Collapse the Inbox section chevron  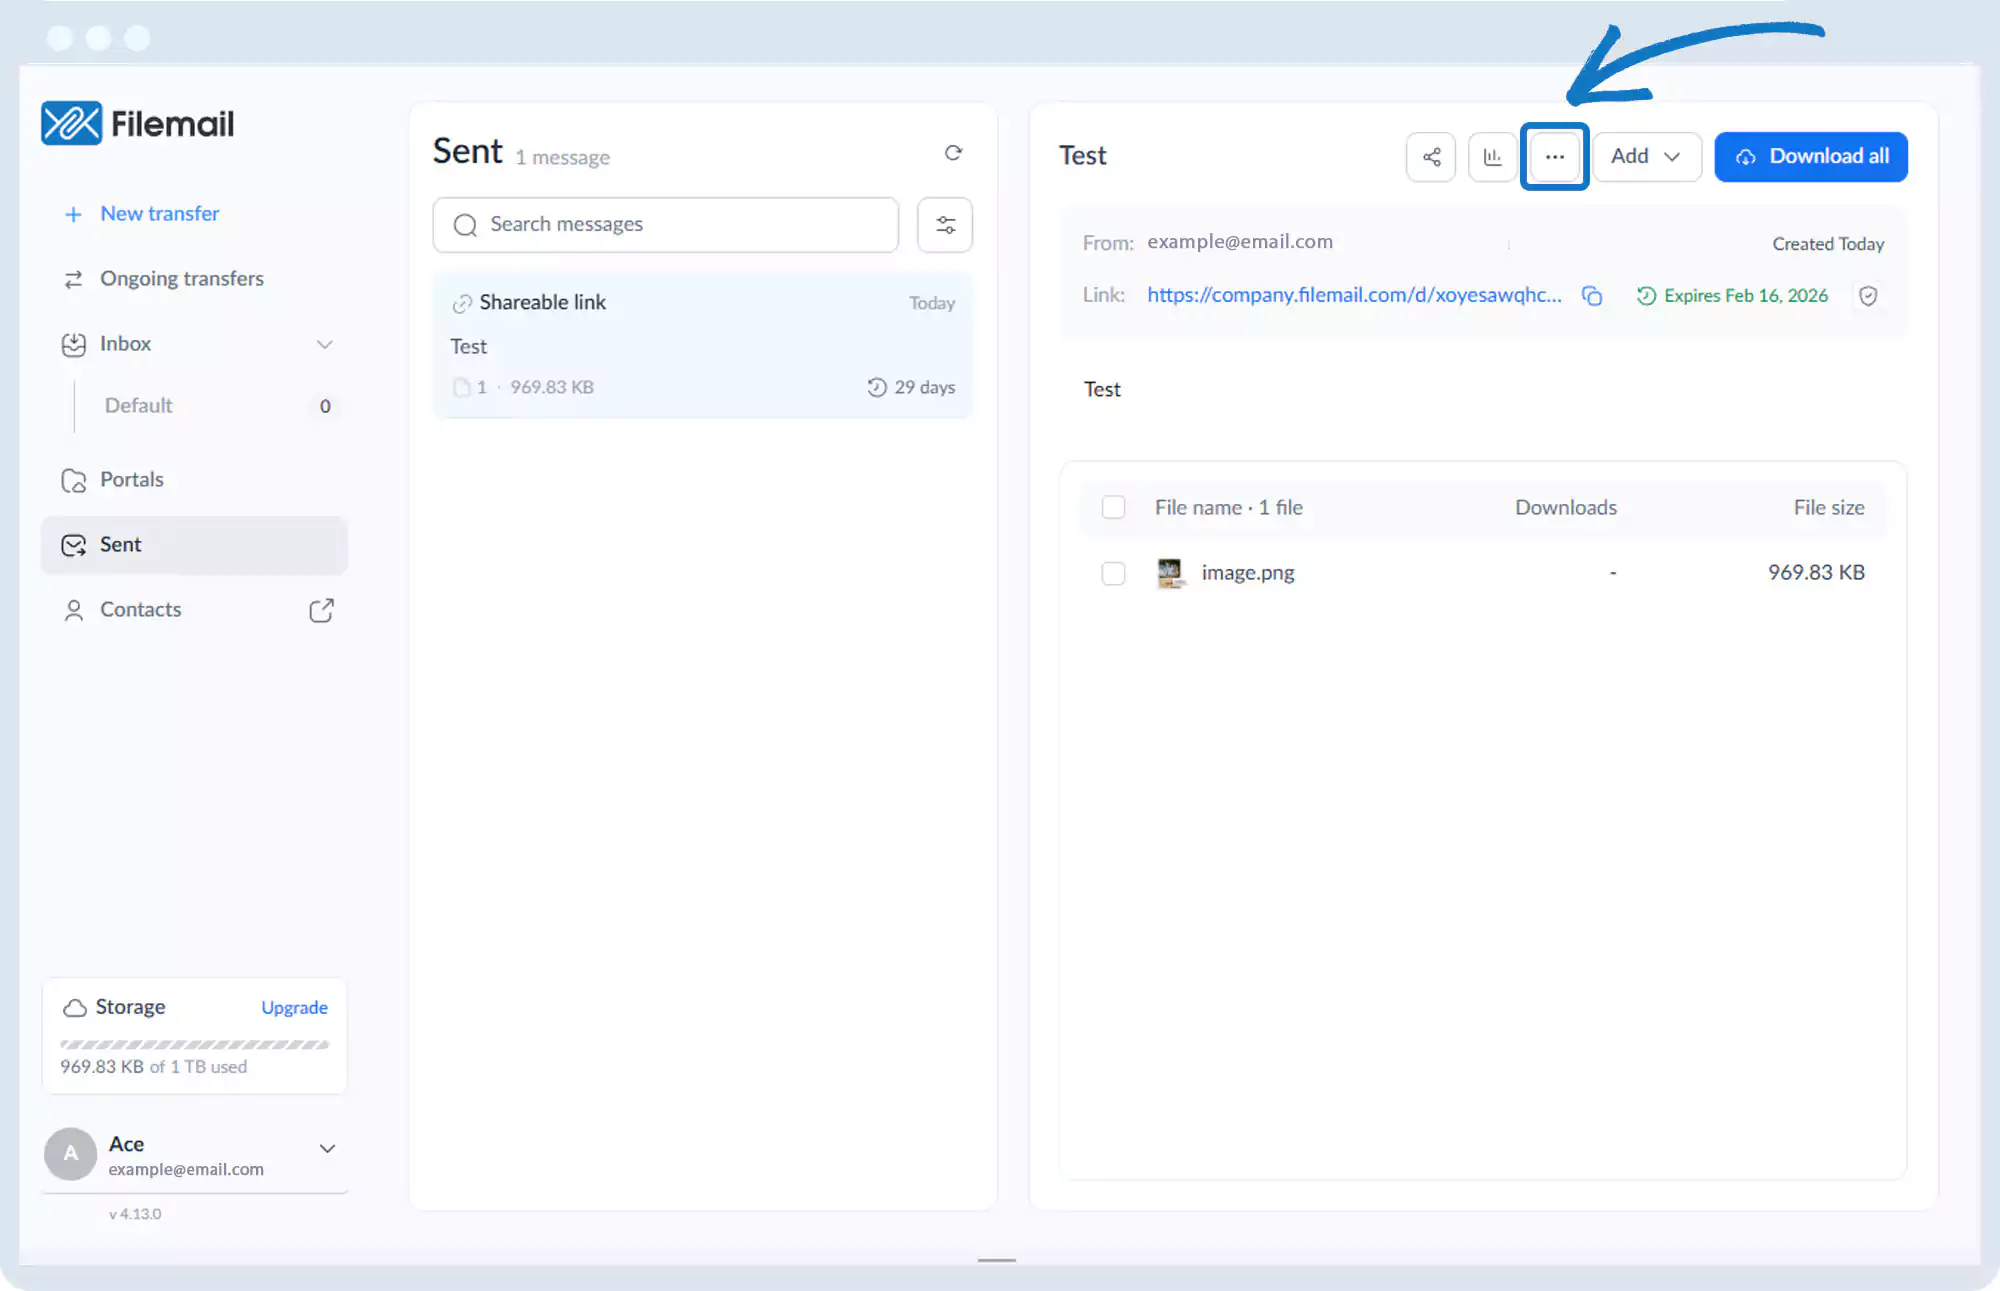[324, 344]
